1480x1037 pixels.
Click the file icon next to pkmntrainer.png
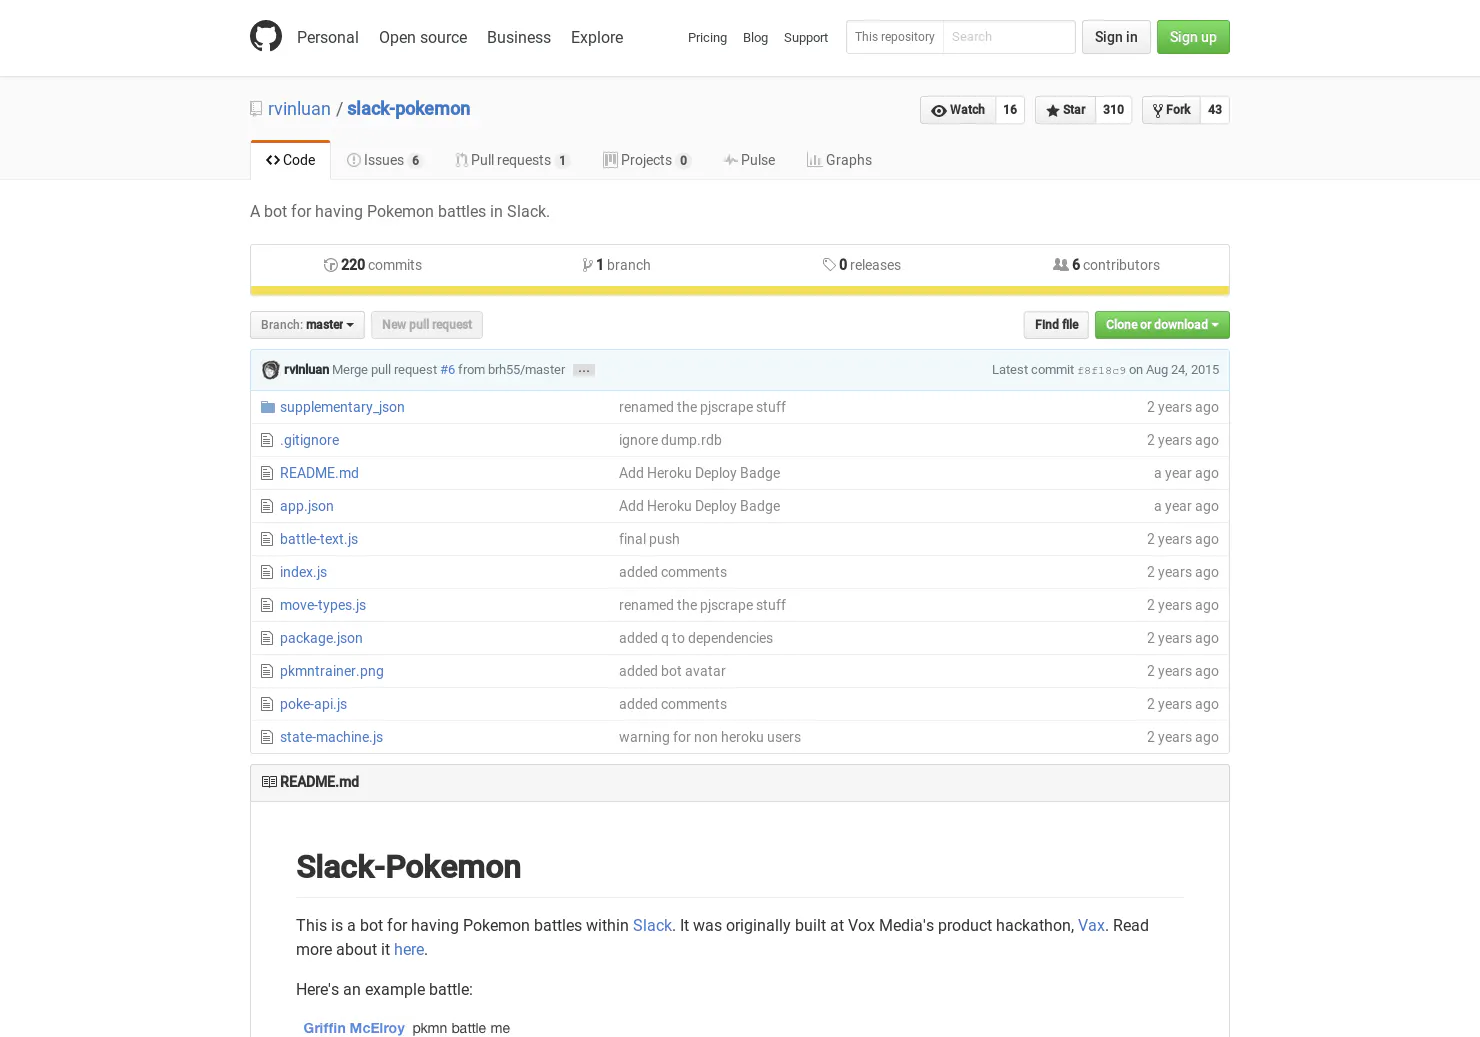(267, 671)
